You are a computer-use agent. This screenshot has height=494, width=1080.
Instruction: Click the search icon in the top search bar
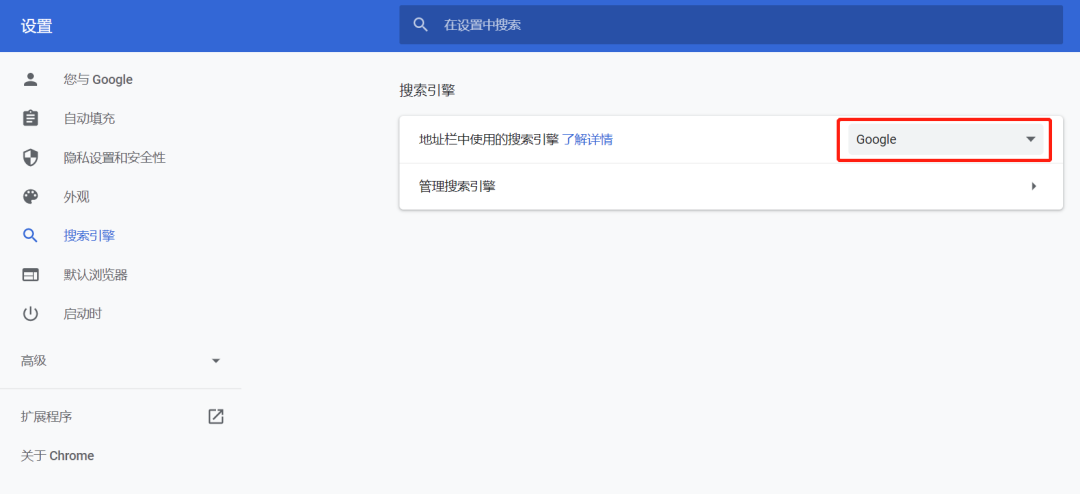pos(421,25)
